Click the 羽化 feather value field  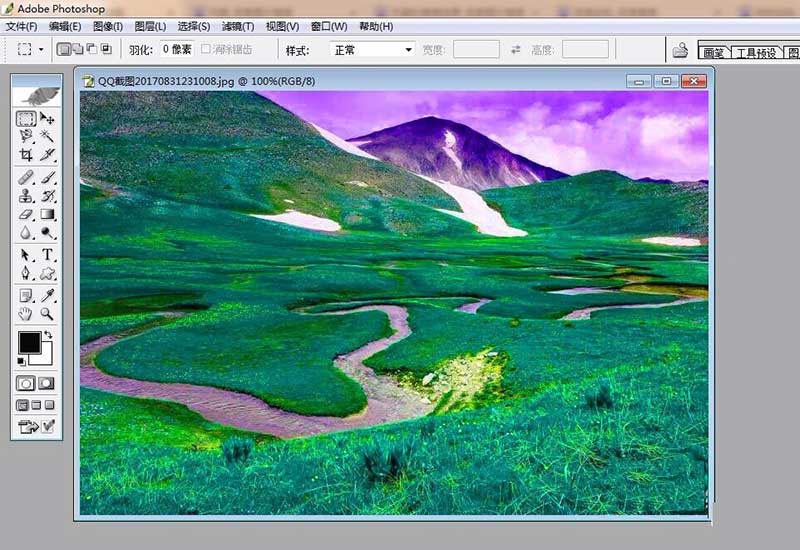177,49
